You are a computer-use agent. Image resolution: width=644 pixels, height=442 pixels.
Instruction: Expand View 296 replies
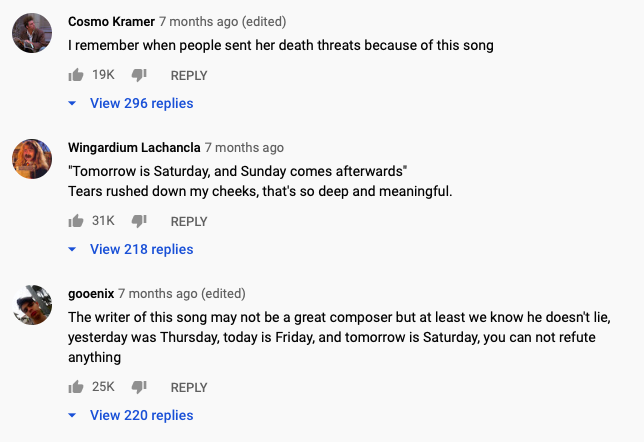(141, 103)
